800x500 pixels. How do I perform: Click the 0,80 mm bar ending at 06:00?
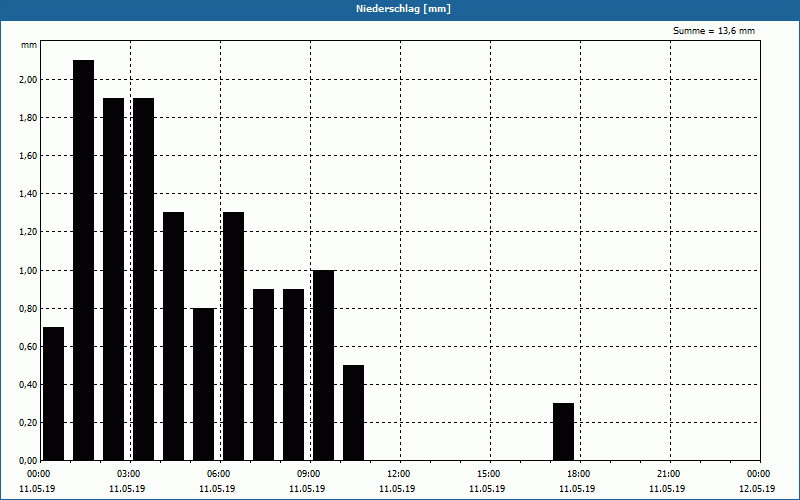[204, 384]
